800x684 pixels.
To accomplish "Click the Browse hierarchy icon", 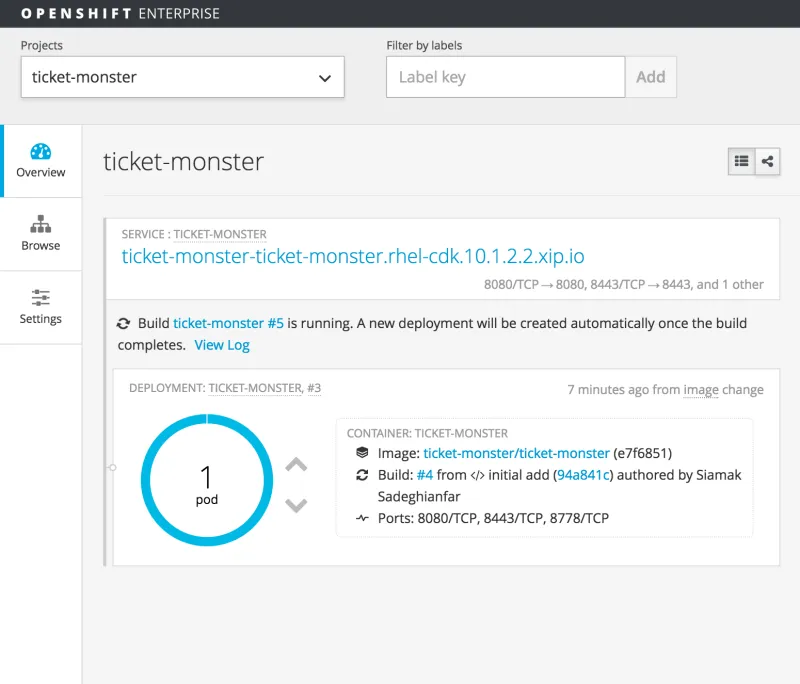I will pos(41,225).
